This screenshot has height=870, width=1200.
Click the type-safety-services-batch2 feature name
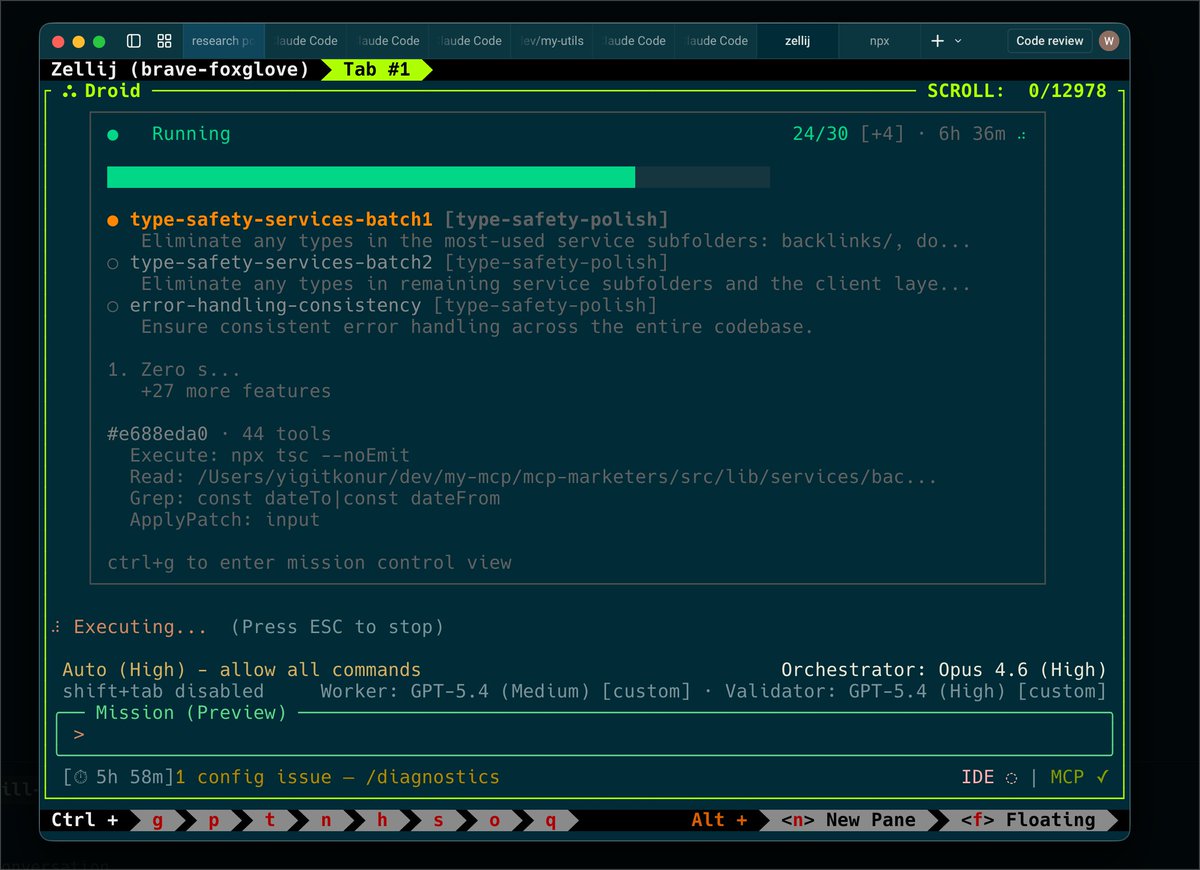pos(281,263)
